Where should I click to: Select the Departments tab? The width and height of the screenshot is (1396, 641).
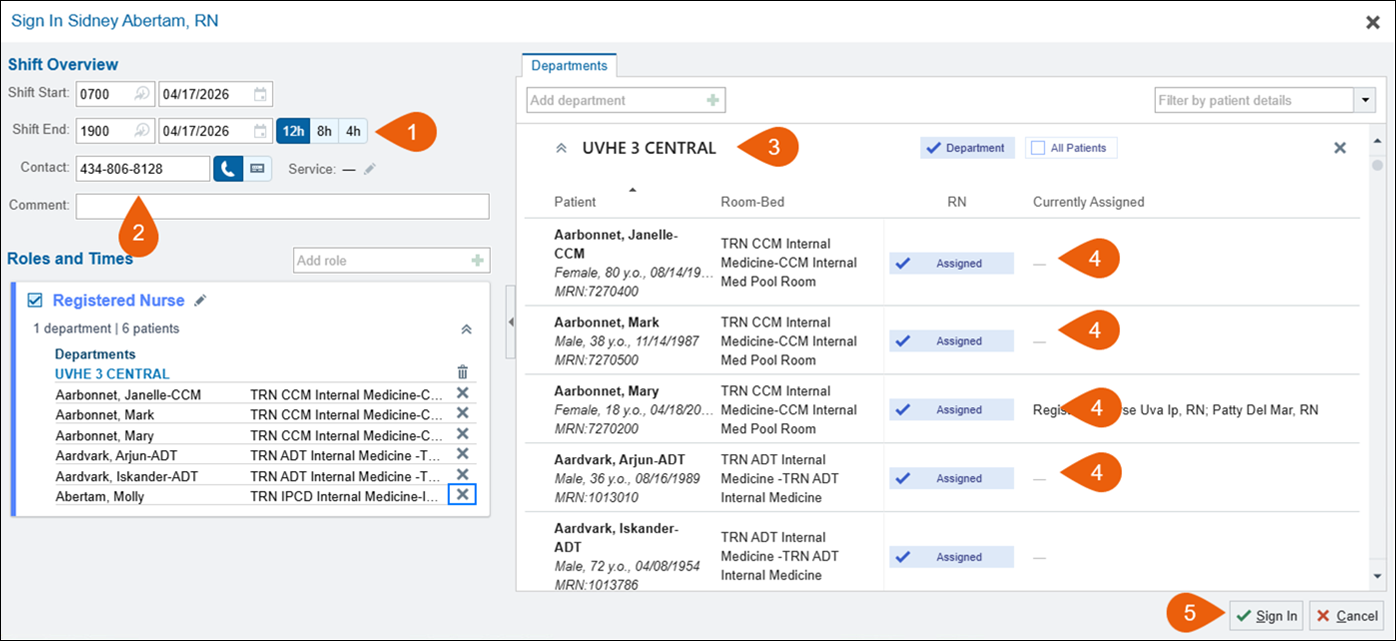[569, 66]
